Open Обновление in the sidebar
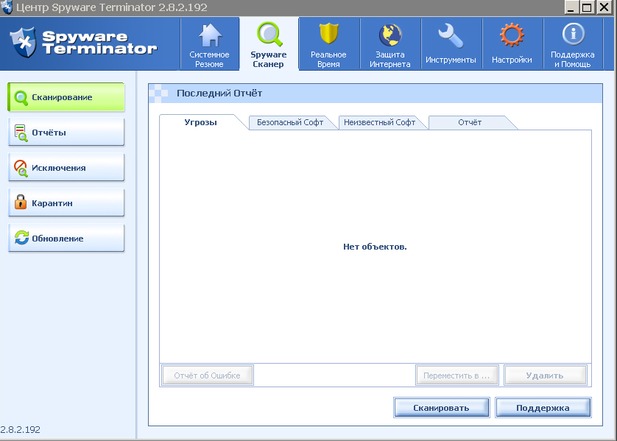 [66, 238]
